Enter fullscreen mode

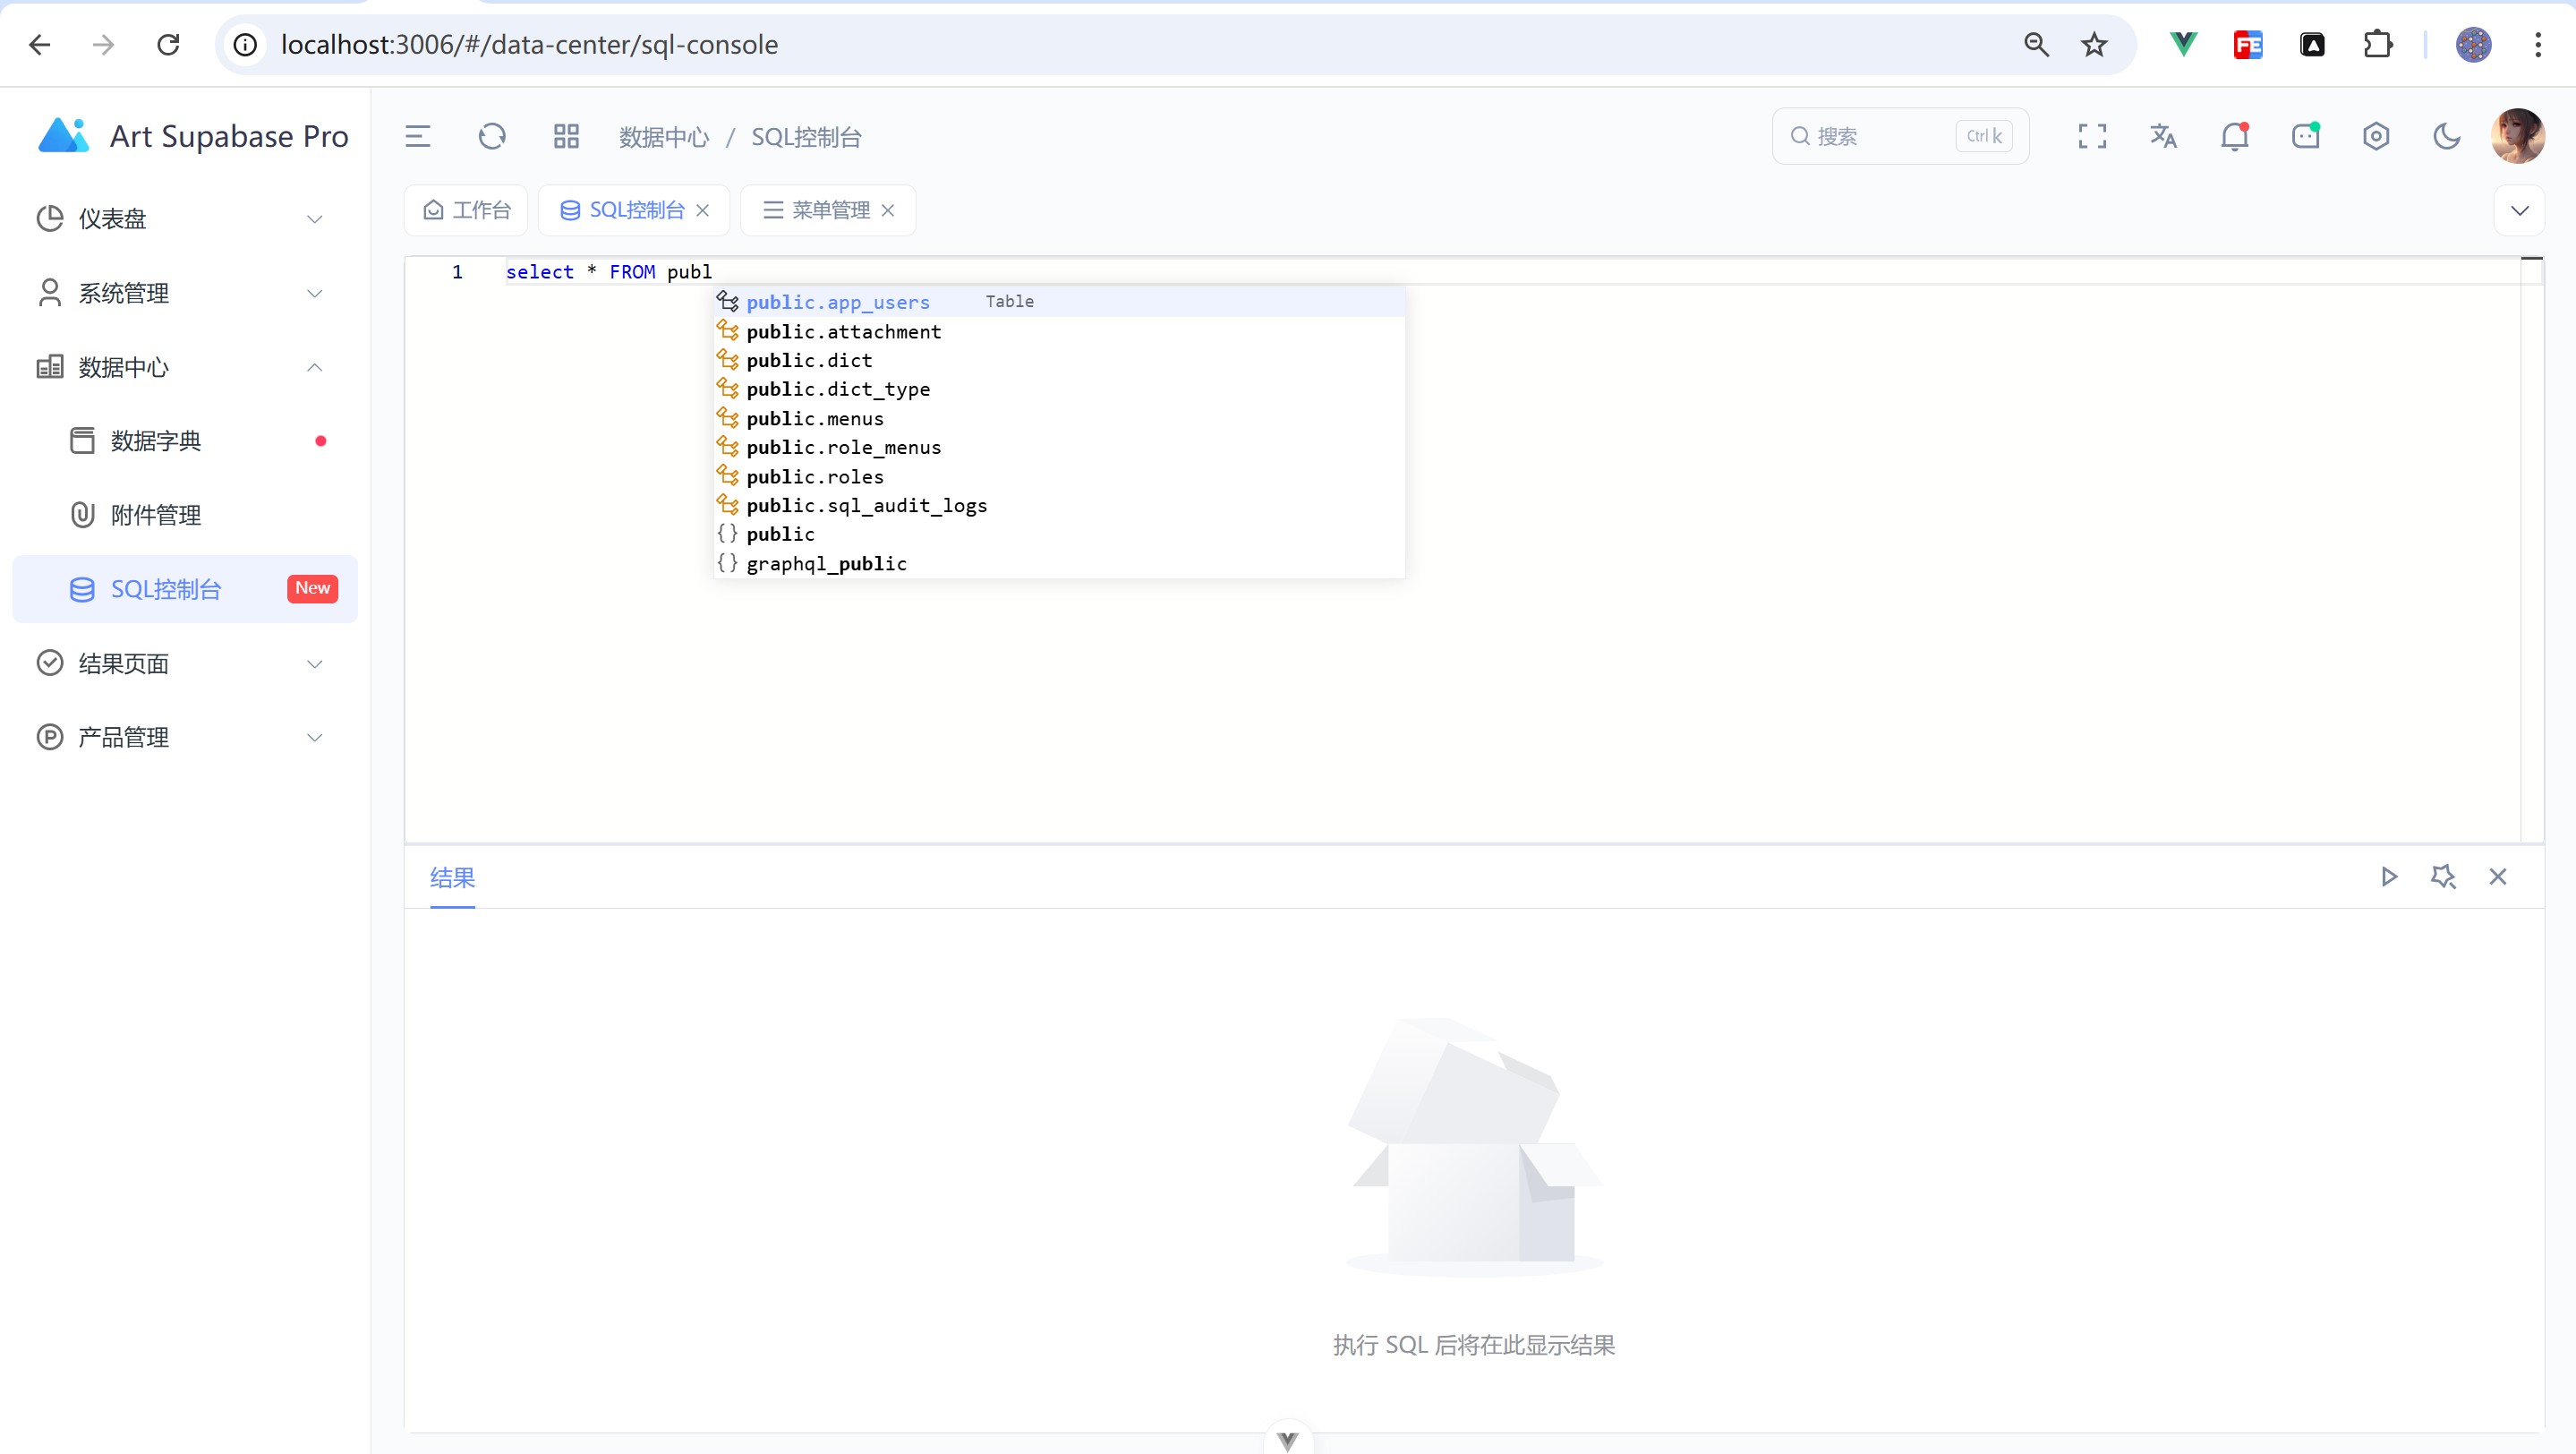(2092, 136)
